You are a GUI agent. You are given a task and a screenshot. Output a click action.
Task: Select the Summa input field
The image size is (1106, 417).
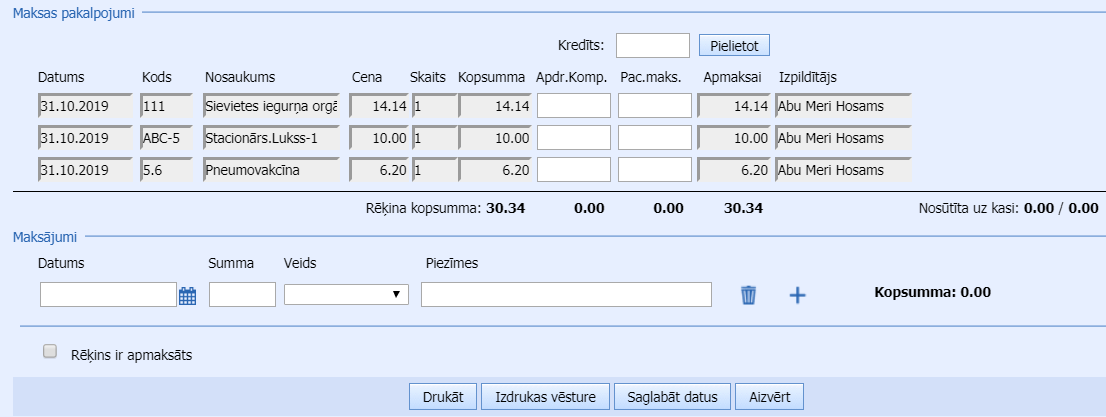(x=242, y=294)
